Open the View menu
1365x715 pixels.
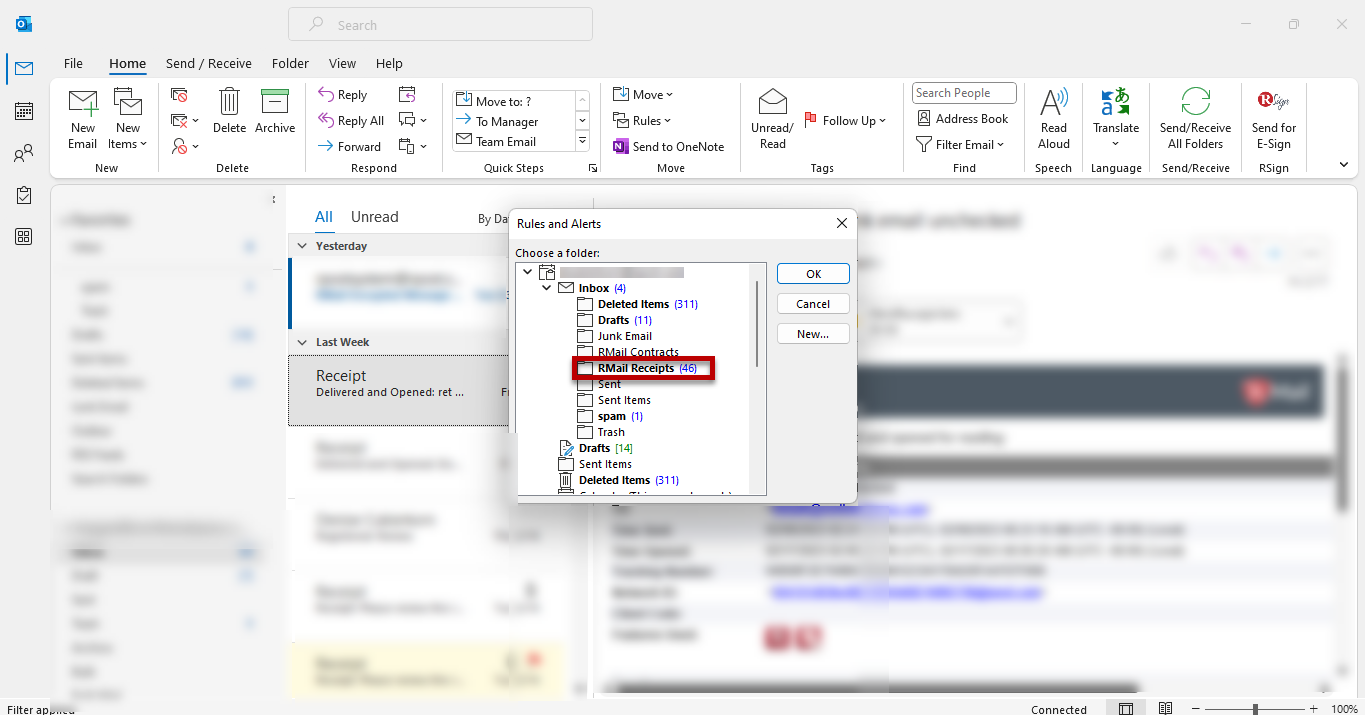tap(342, 63)
